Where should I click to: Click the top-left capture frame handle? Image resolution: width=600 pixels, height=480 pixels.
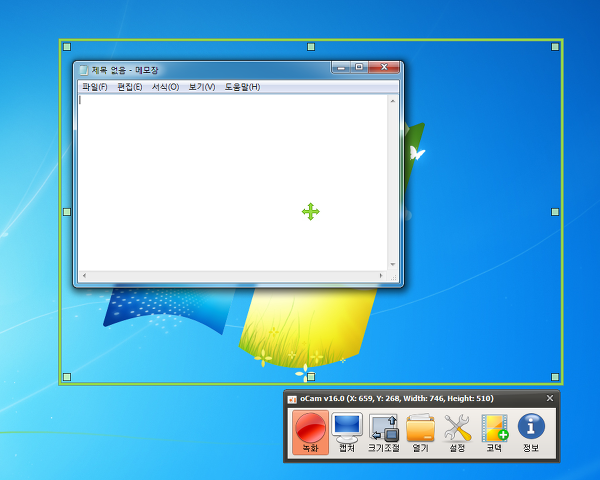pyautogui.click(x=67, y=47)
